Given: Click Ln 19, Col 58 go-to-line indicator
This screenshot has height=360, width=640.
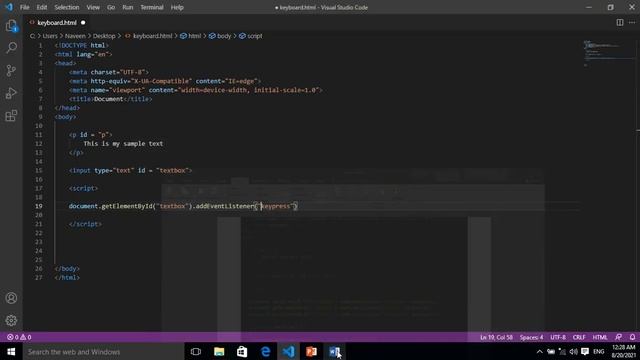Looking at the screenshot, I should [x=496, y=337].
